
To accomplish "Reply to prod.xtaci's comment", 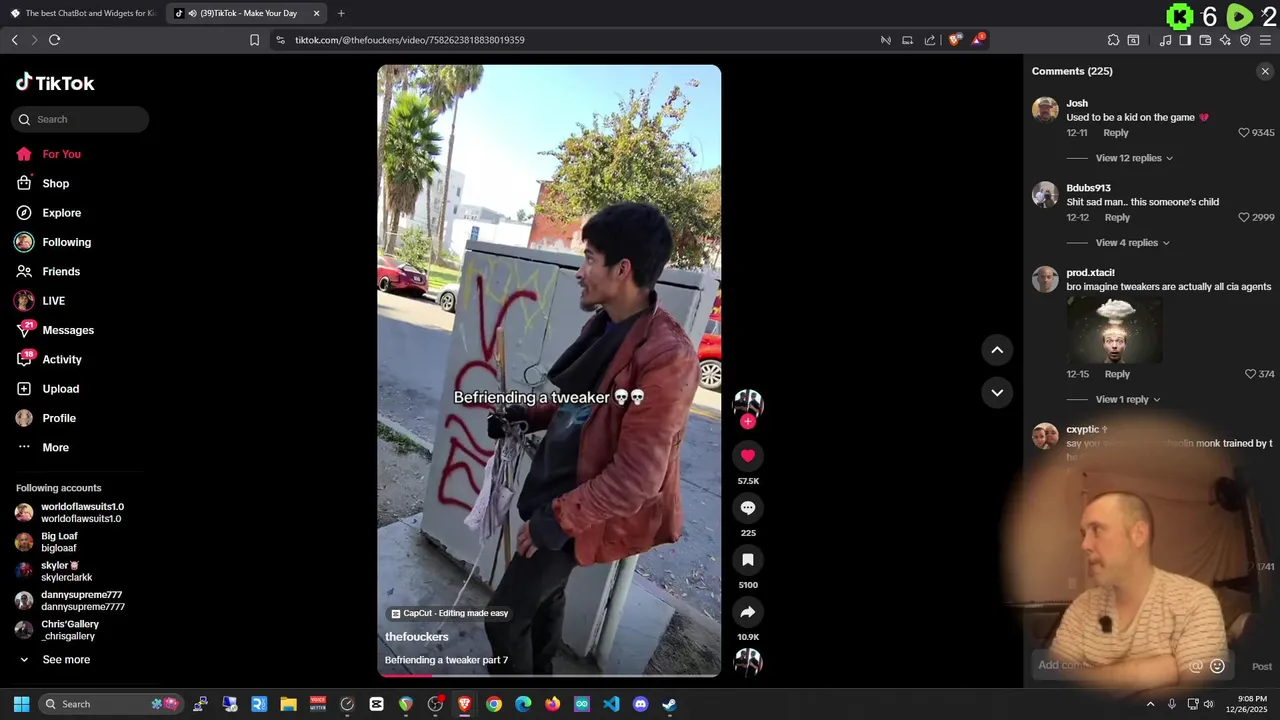I will (1117, 374).
